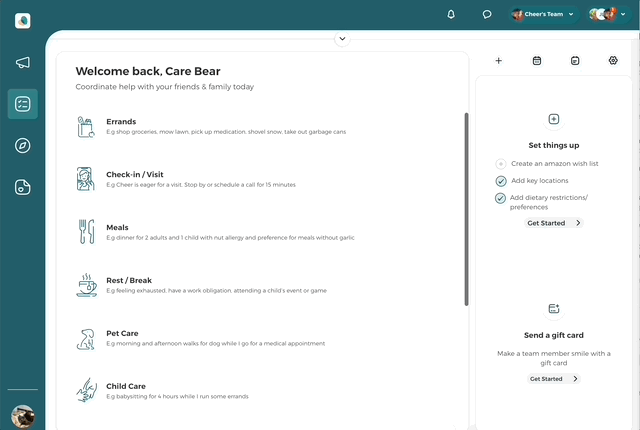This screenshot has height=430, width=640.
Task: Click Get Started under Set things up
Action: click(553, 223)
